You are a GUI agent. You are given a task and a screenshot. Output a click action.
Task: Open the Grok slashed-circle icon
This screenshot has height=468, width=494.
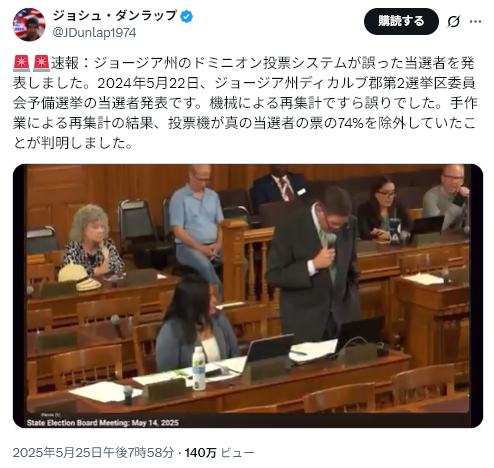click(x=453, y=22)
